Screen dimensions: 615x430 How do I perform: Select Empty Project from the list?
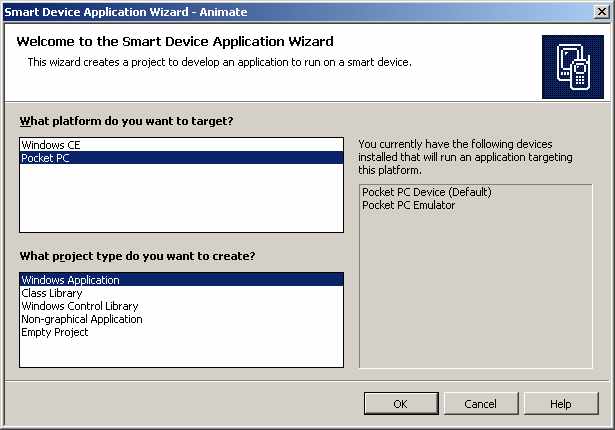coord(55,333)
